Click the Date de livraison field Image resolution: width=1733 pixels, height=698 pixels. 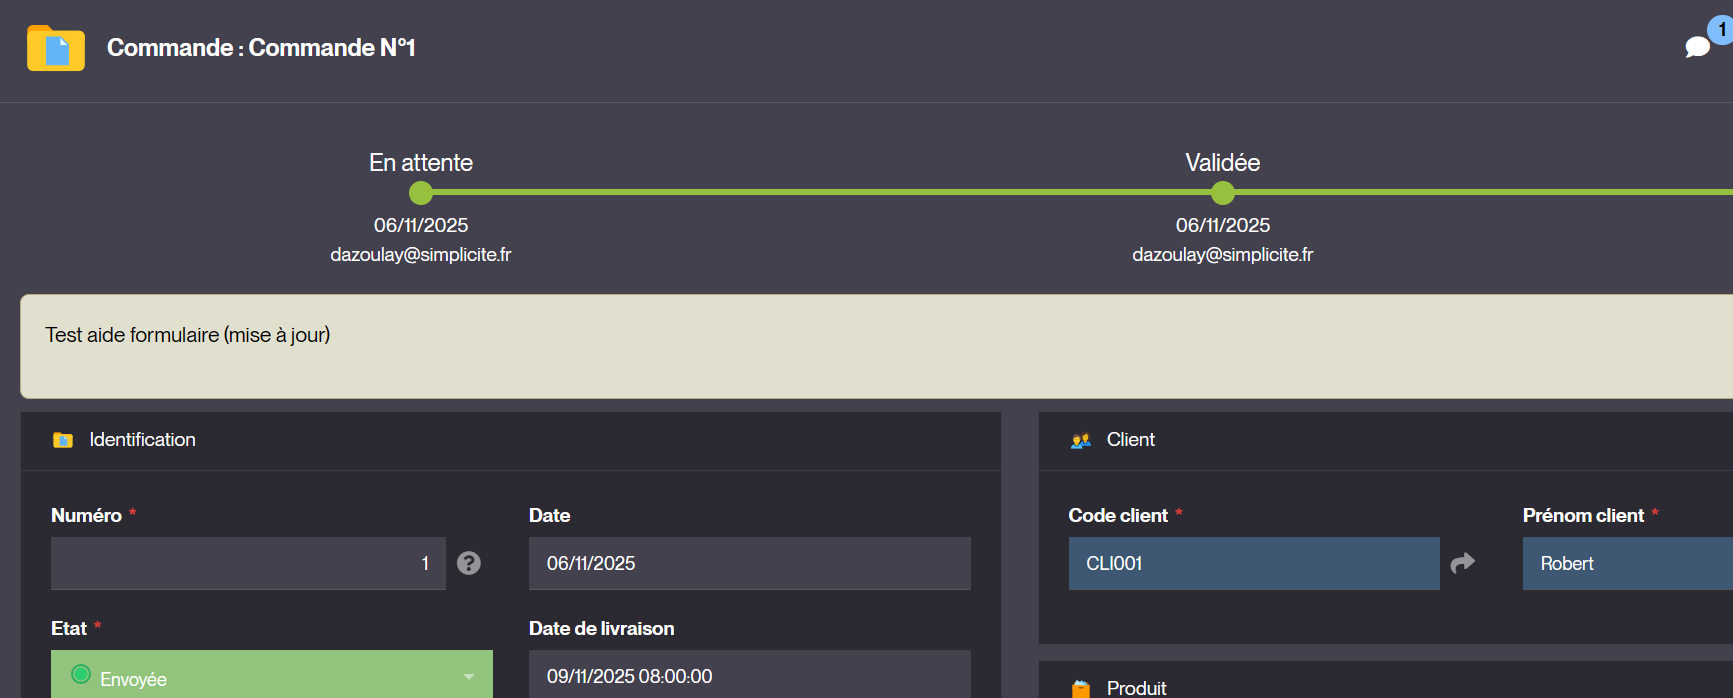point(749,676)
